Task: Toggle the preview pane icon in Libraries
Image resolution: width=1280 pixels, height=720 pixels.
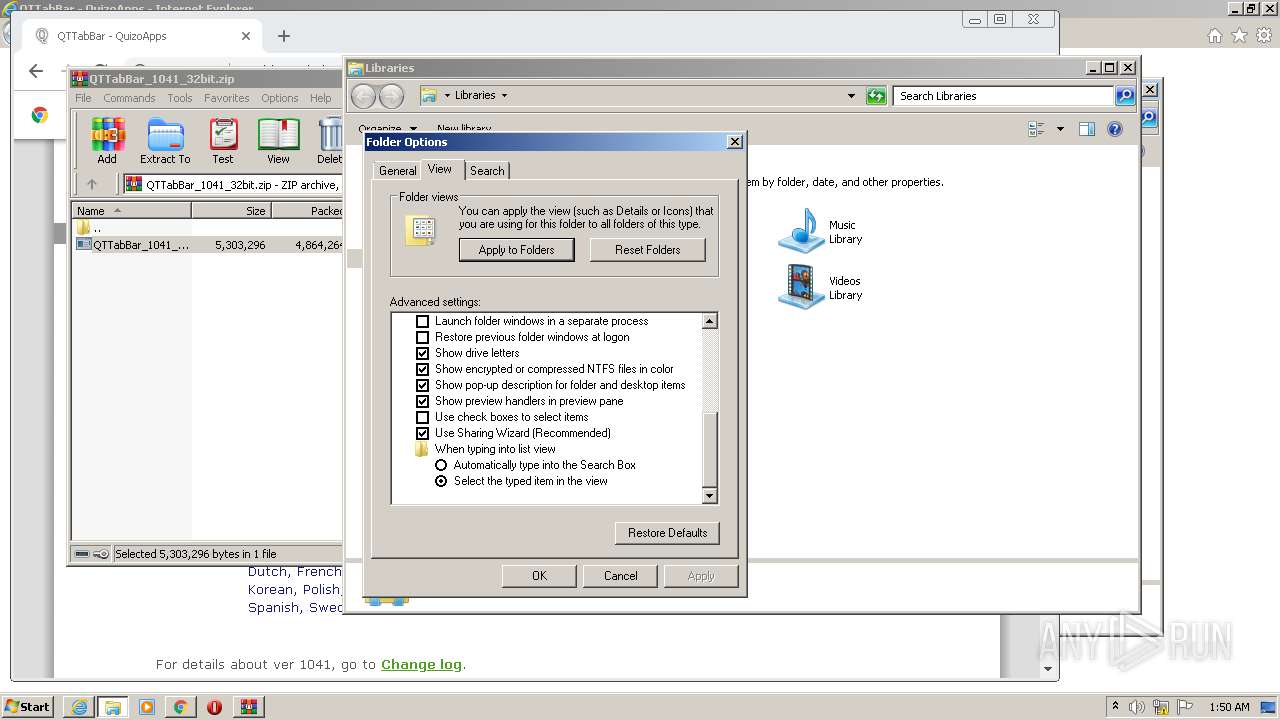Action: point(1087,129)
